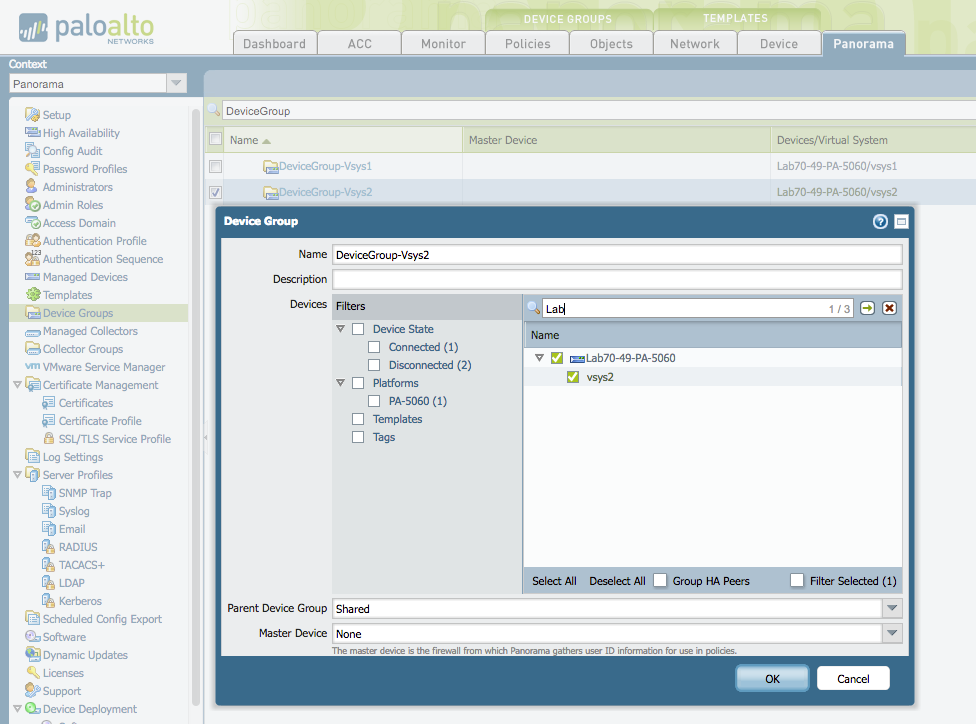Click Deselect All below the device list
Screen dimensions: 976x724
tap(617, 580)
